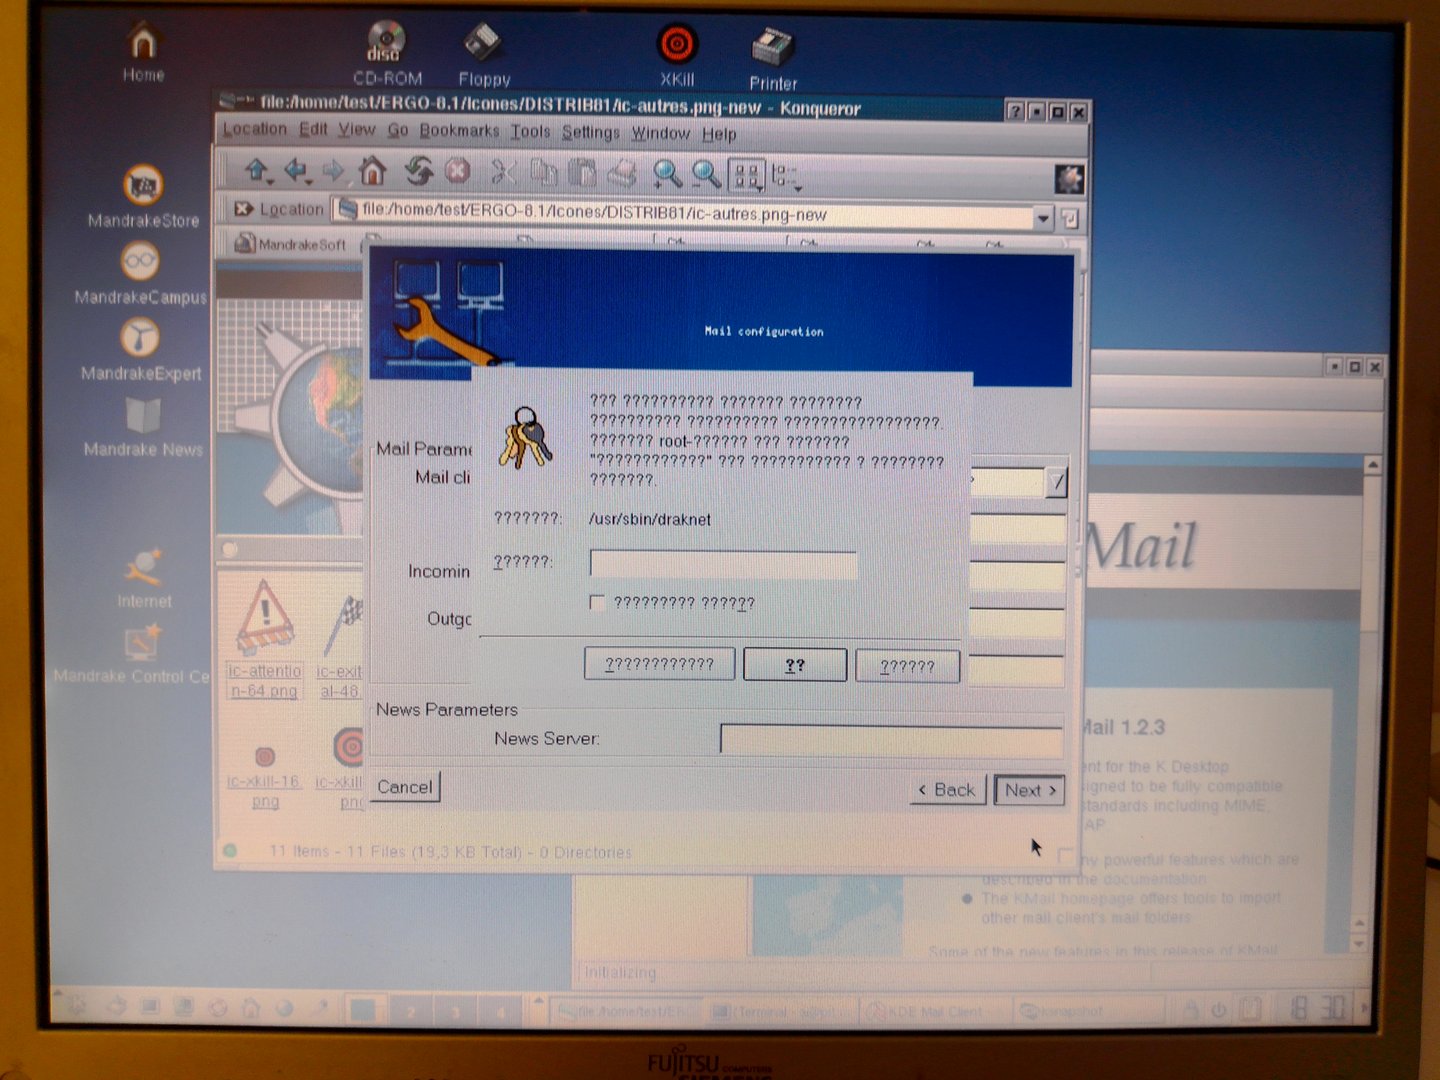Go up one directory in Konqueror toolbar

[x=257, y=172]
